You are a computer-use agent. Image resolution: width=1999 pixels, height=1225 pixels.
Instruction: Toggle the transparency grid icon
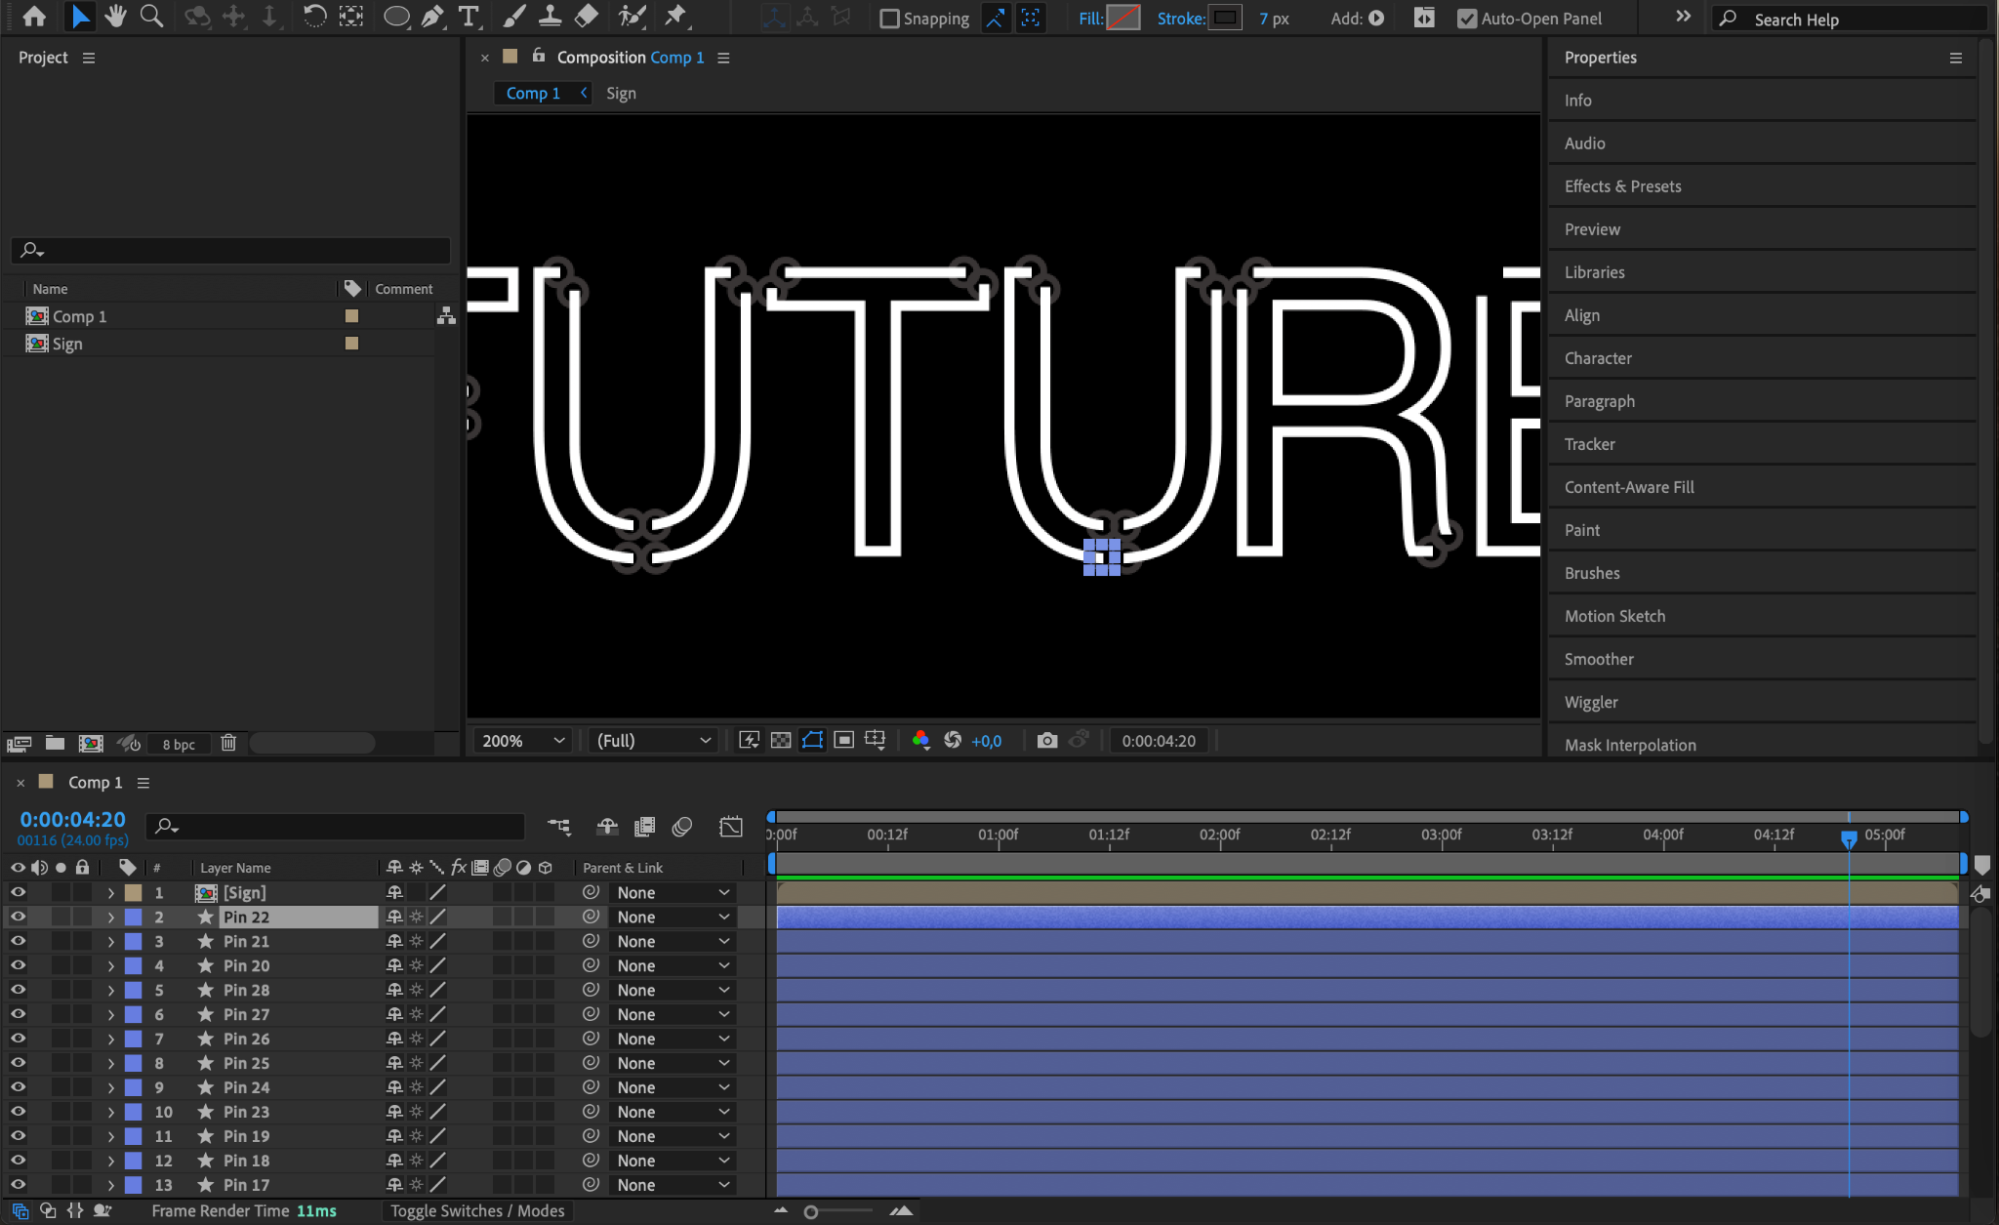point(781,740)
